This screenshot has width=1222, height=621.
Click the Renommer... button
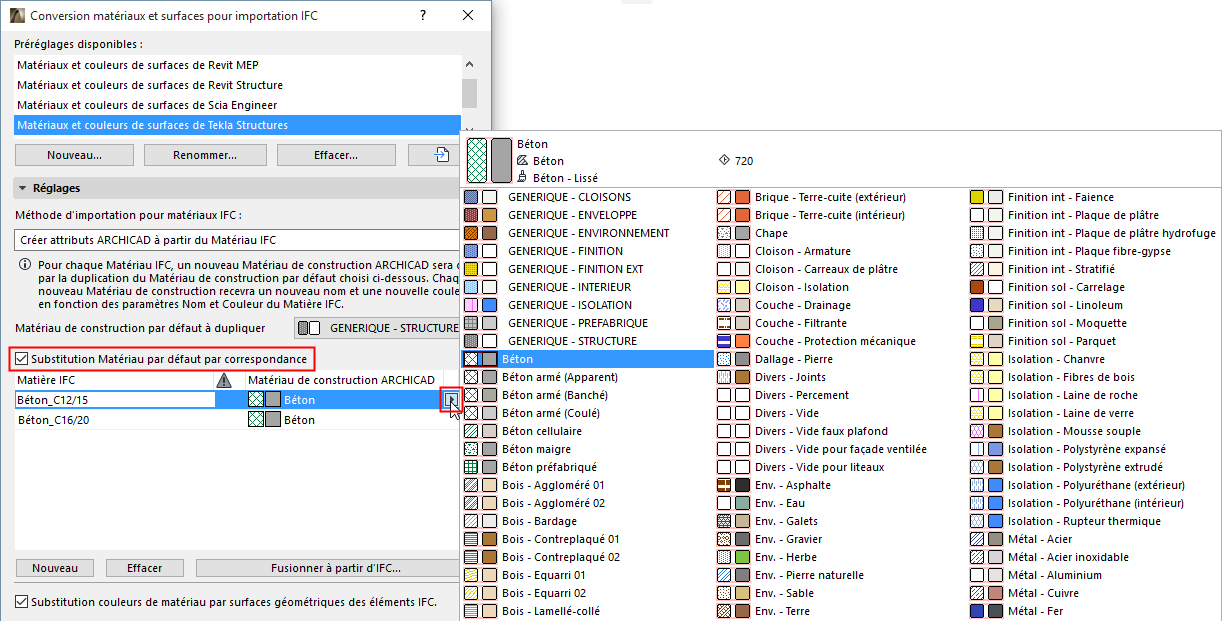[x=205, y=154]
